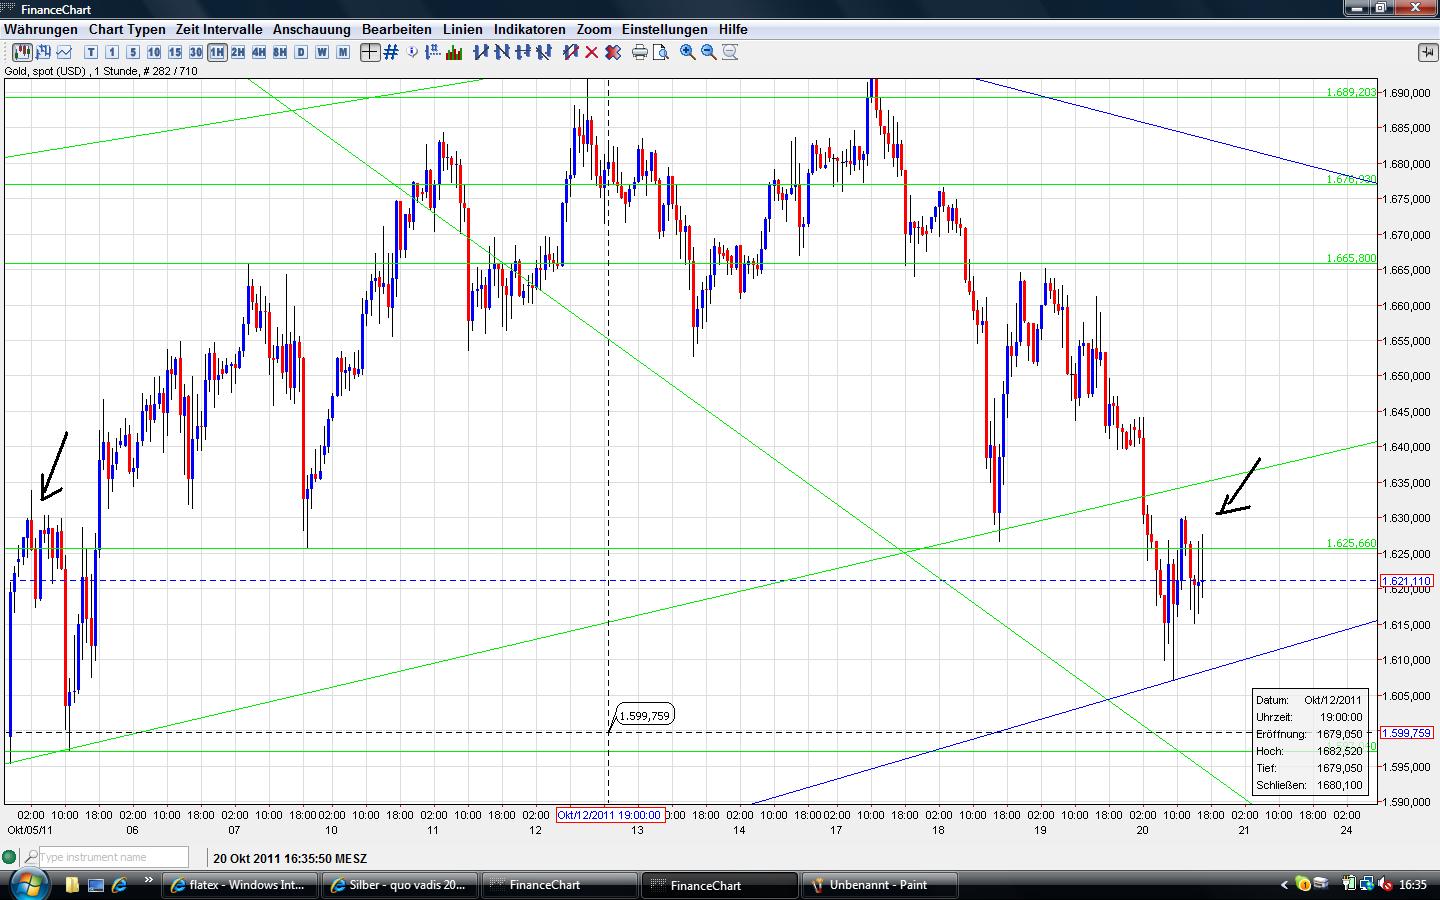Select the trendline drawing tool
The height and width of the screenshot is (900, 1440).
point(482,52)
